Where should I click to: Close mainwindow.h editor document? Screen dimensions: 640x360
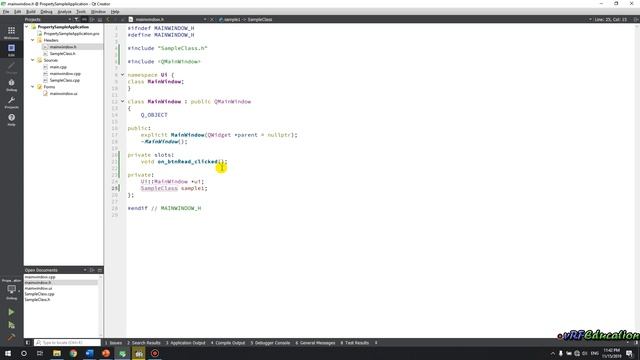tap(212, 19)
